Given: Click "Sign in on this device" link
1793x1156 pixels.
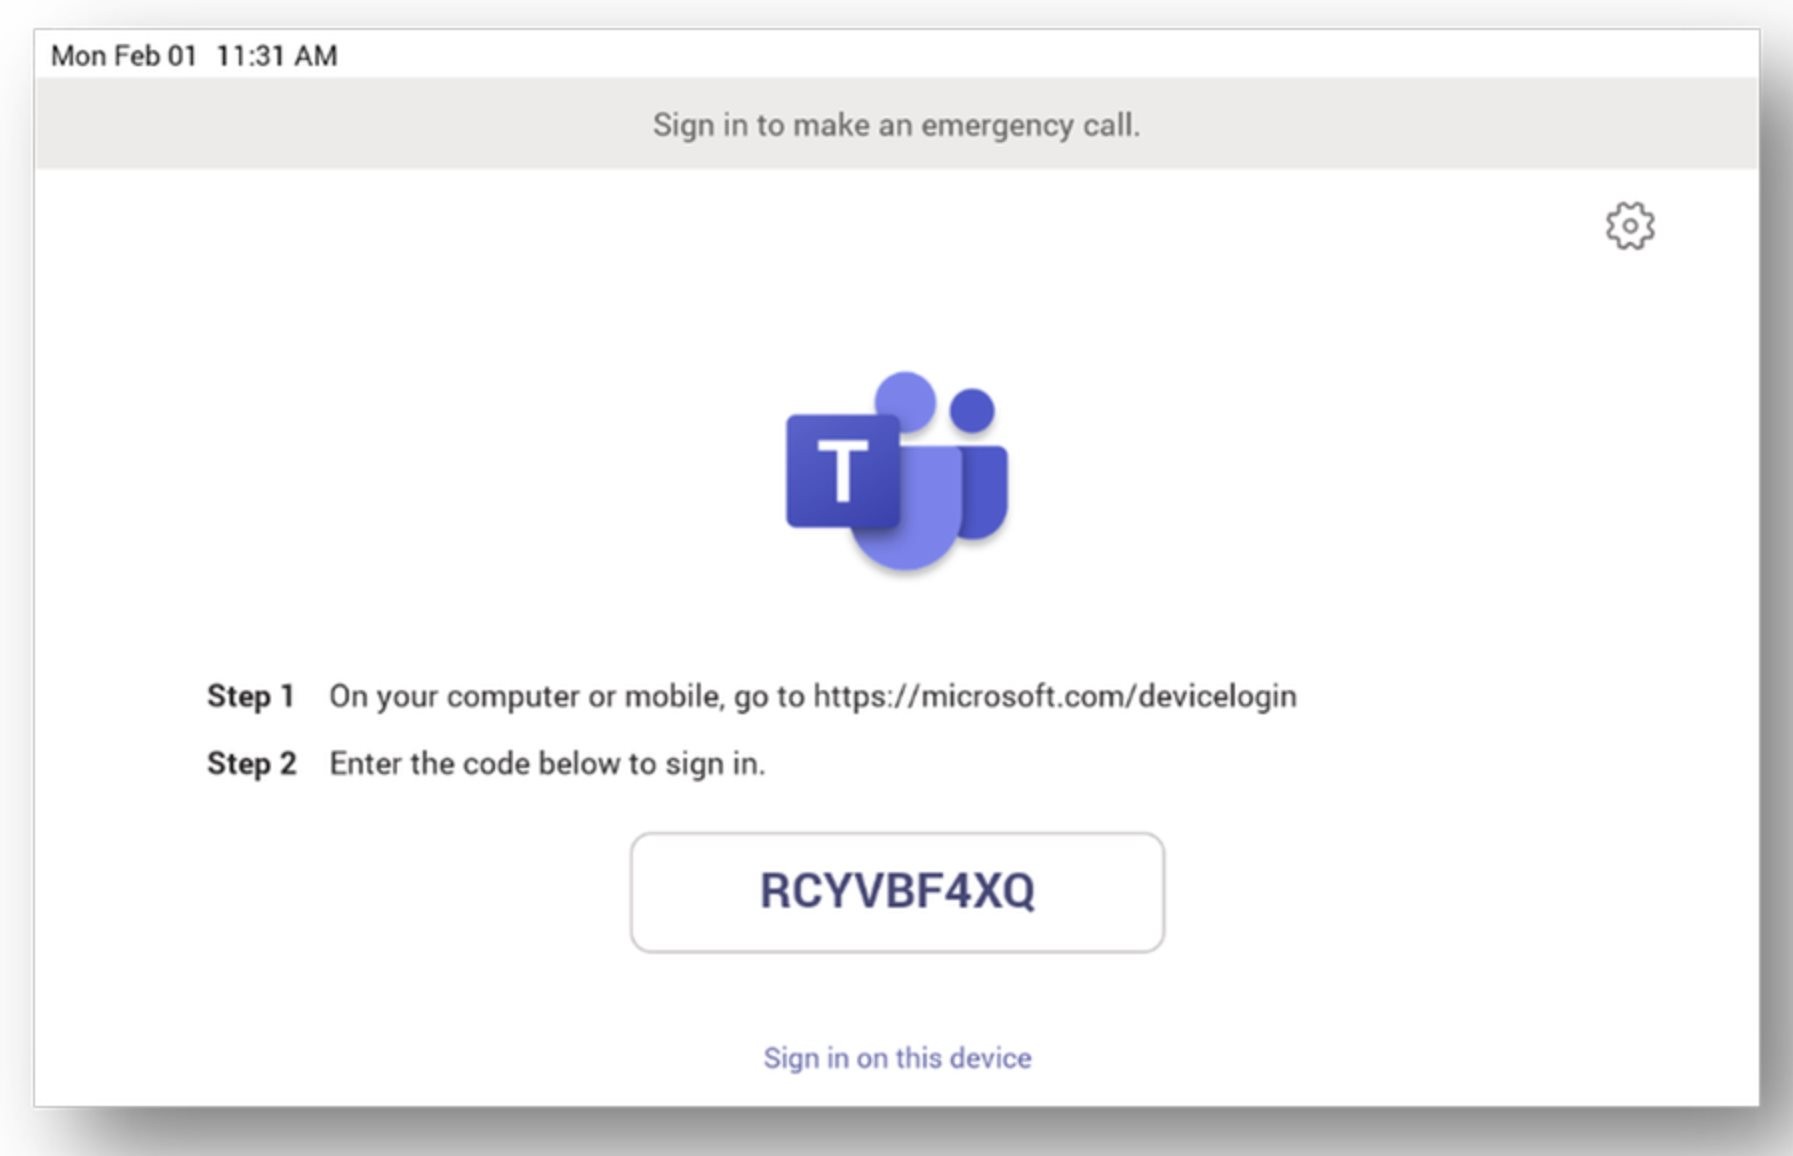Looking at the screenshot, I should [897, 1058].
